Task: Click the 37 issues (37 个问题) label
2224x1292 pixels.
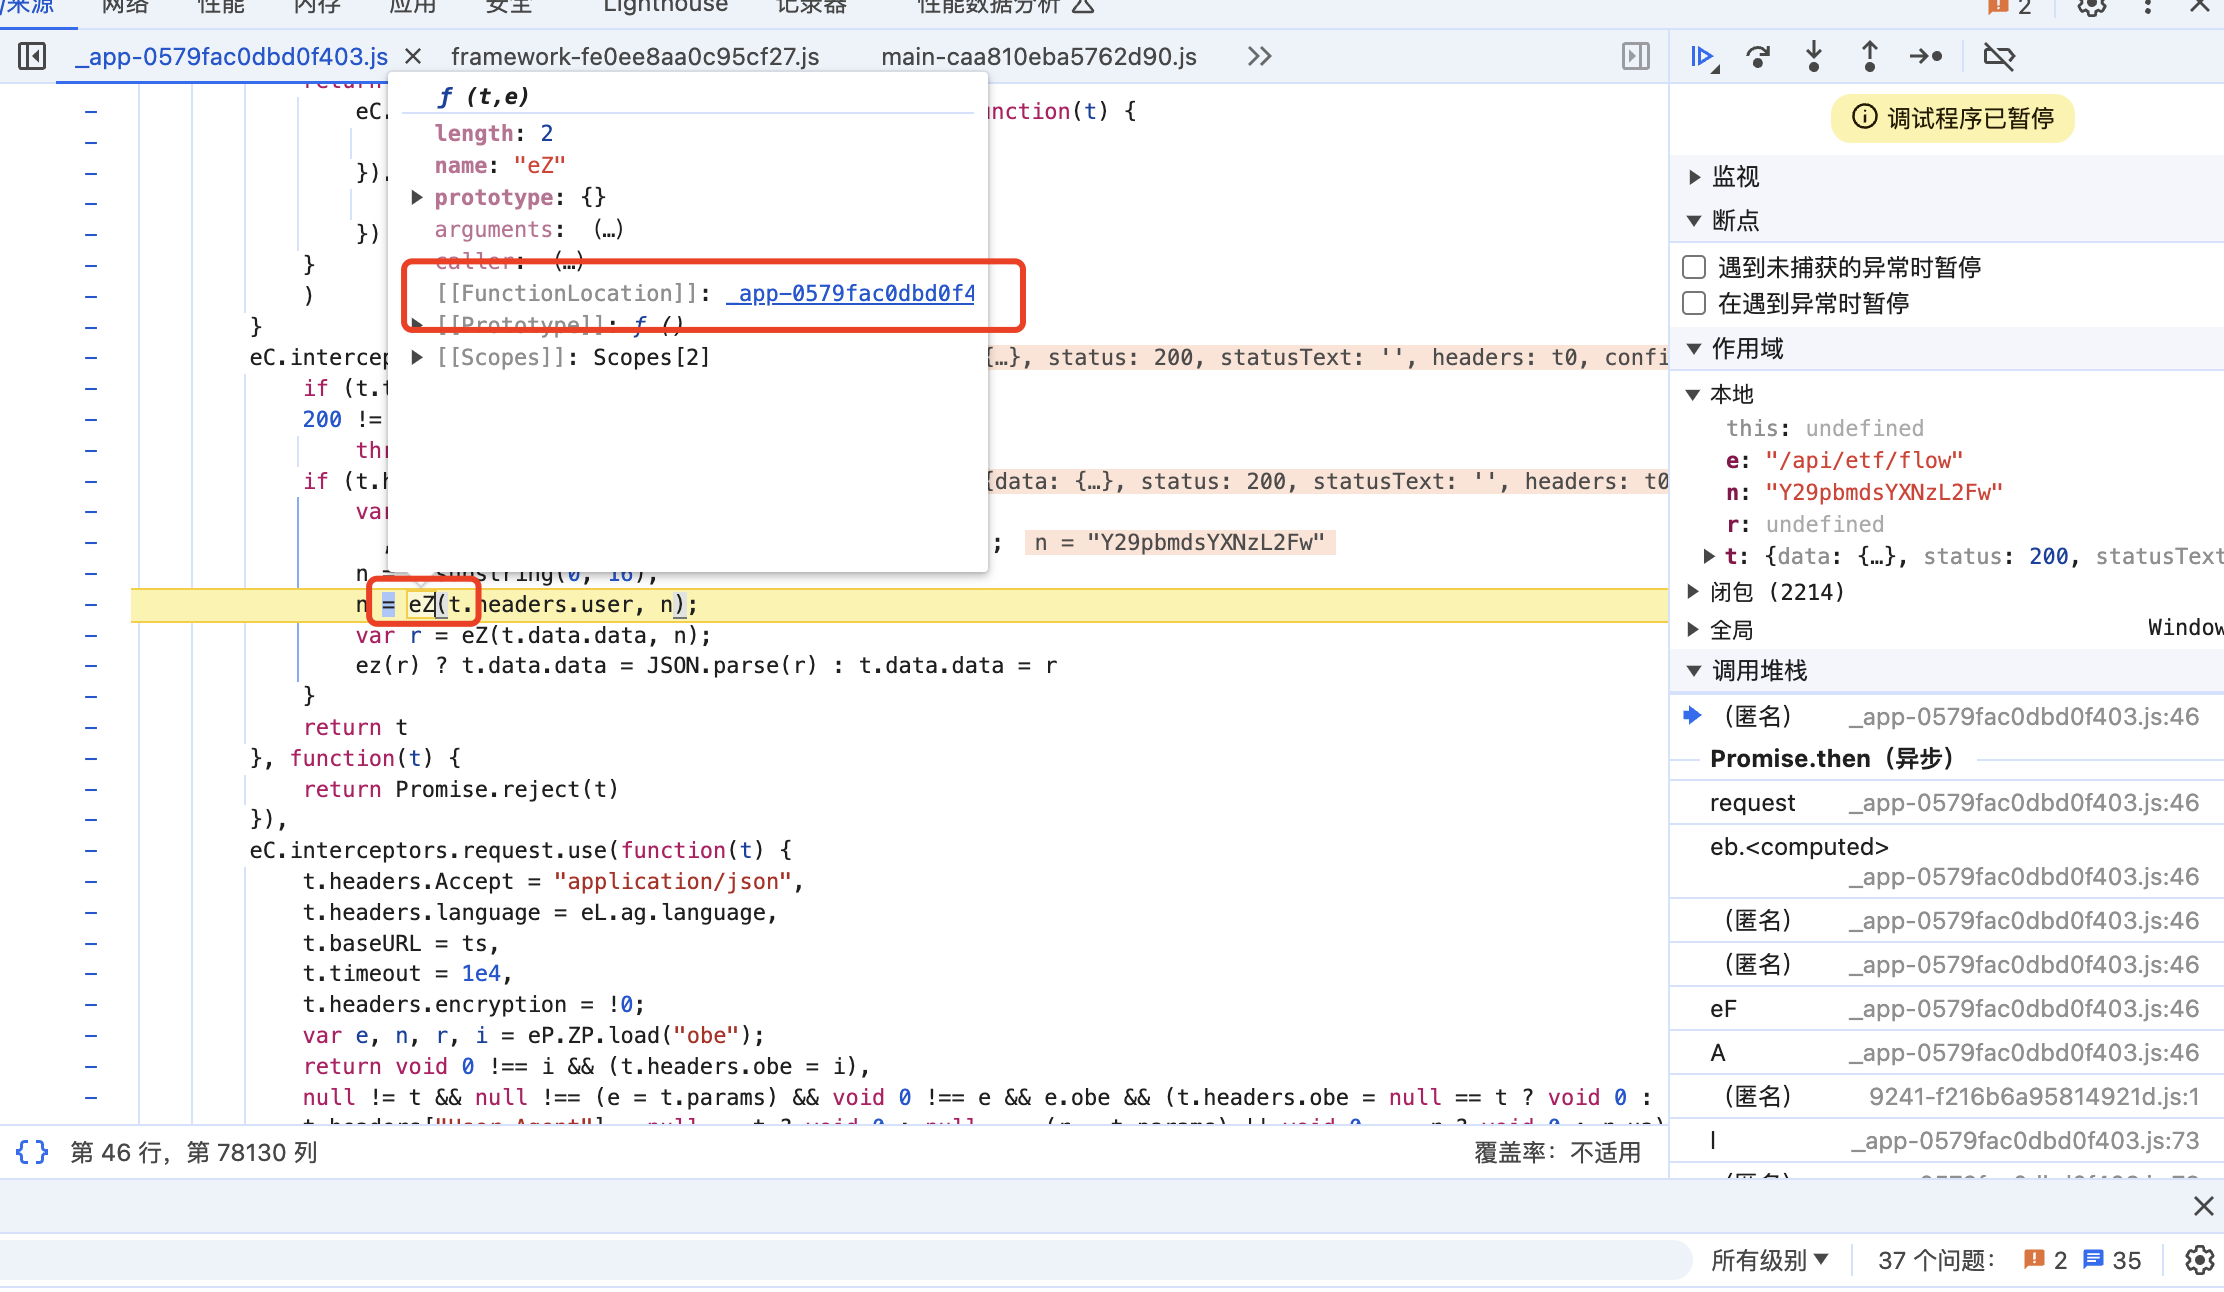Action: coord(1937,1260)
